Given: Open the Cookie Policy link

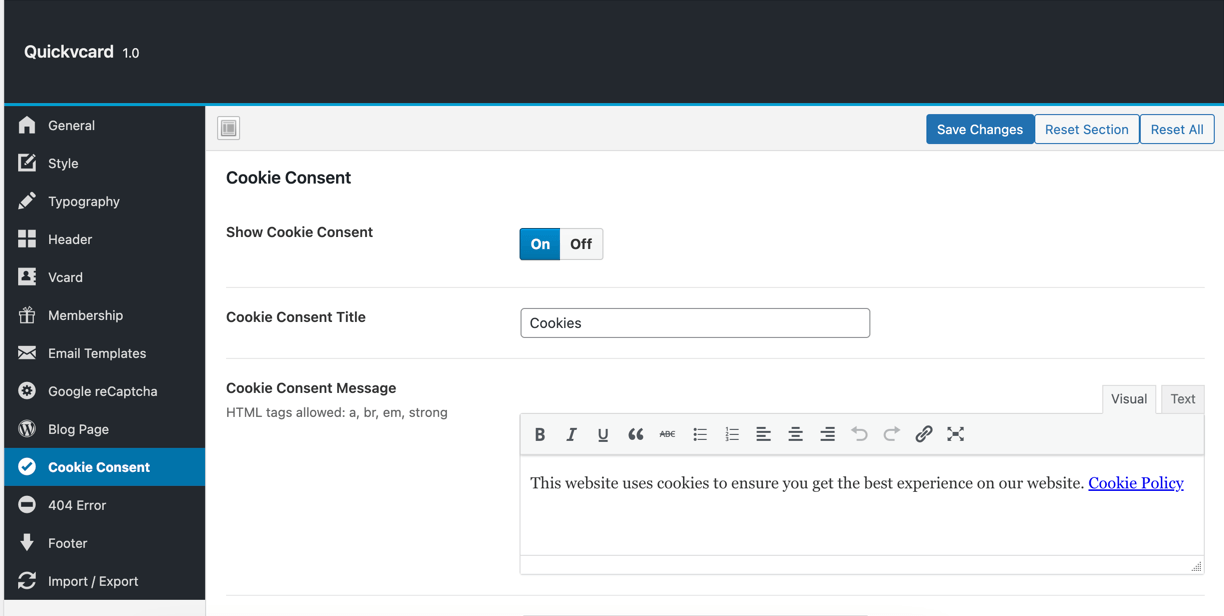Looking at the screenshot, I should 1135,483.
